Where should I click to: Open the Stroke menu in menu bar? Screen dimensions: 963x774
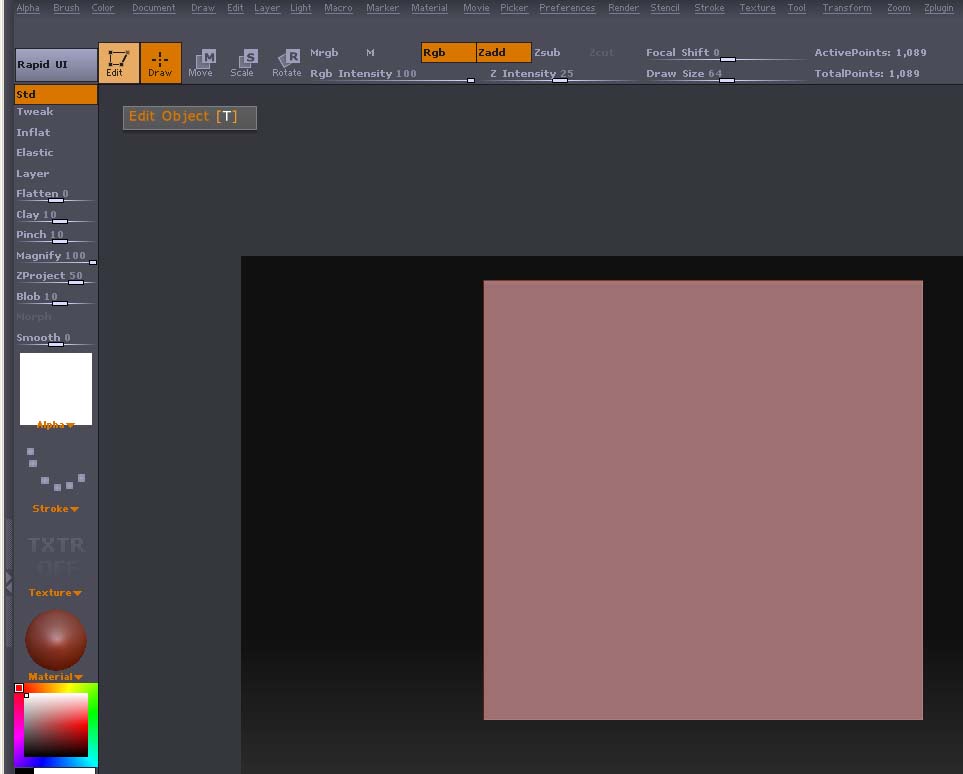[x=709, y=8]
